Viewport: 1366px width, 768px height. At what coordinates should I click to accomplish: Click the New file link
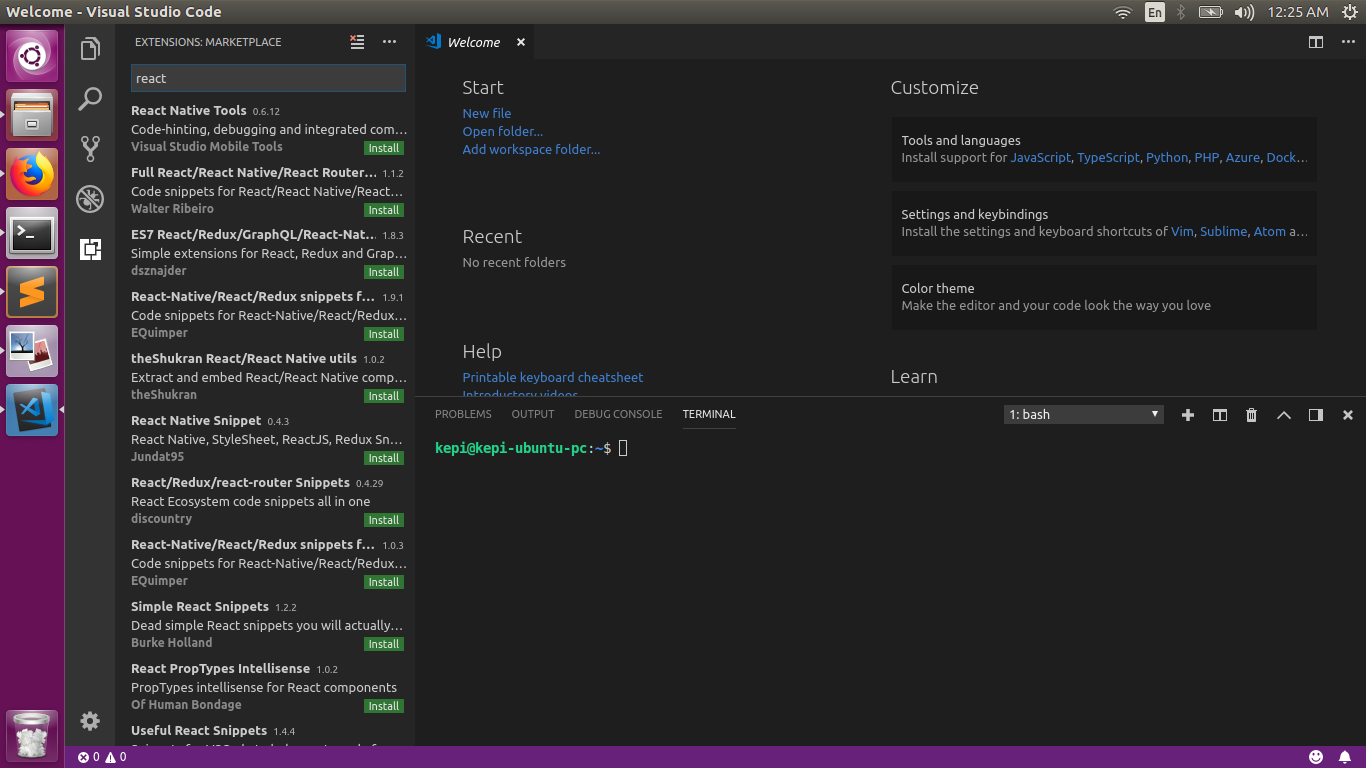coord(486,113)
